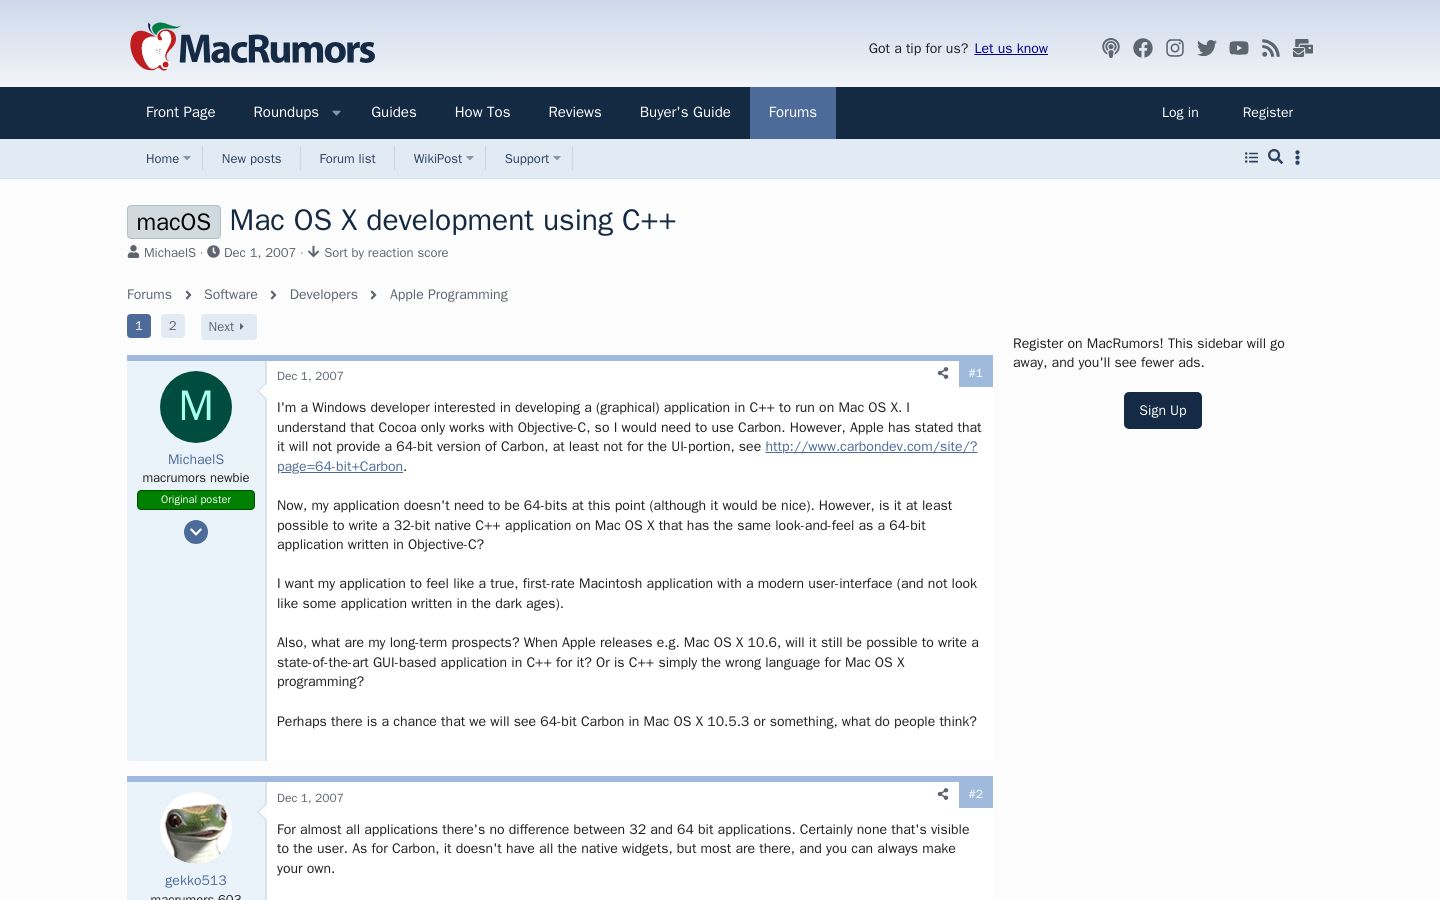Click the newsletter icon in header
The image size is (1440, 900).
(x=1303, y=48)
